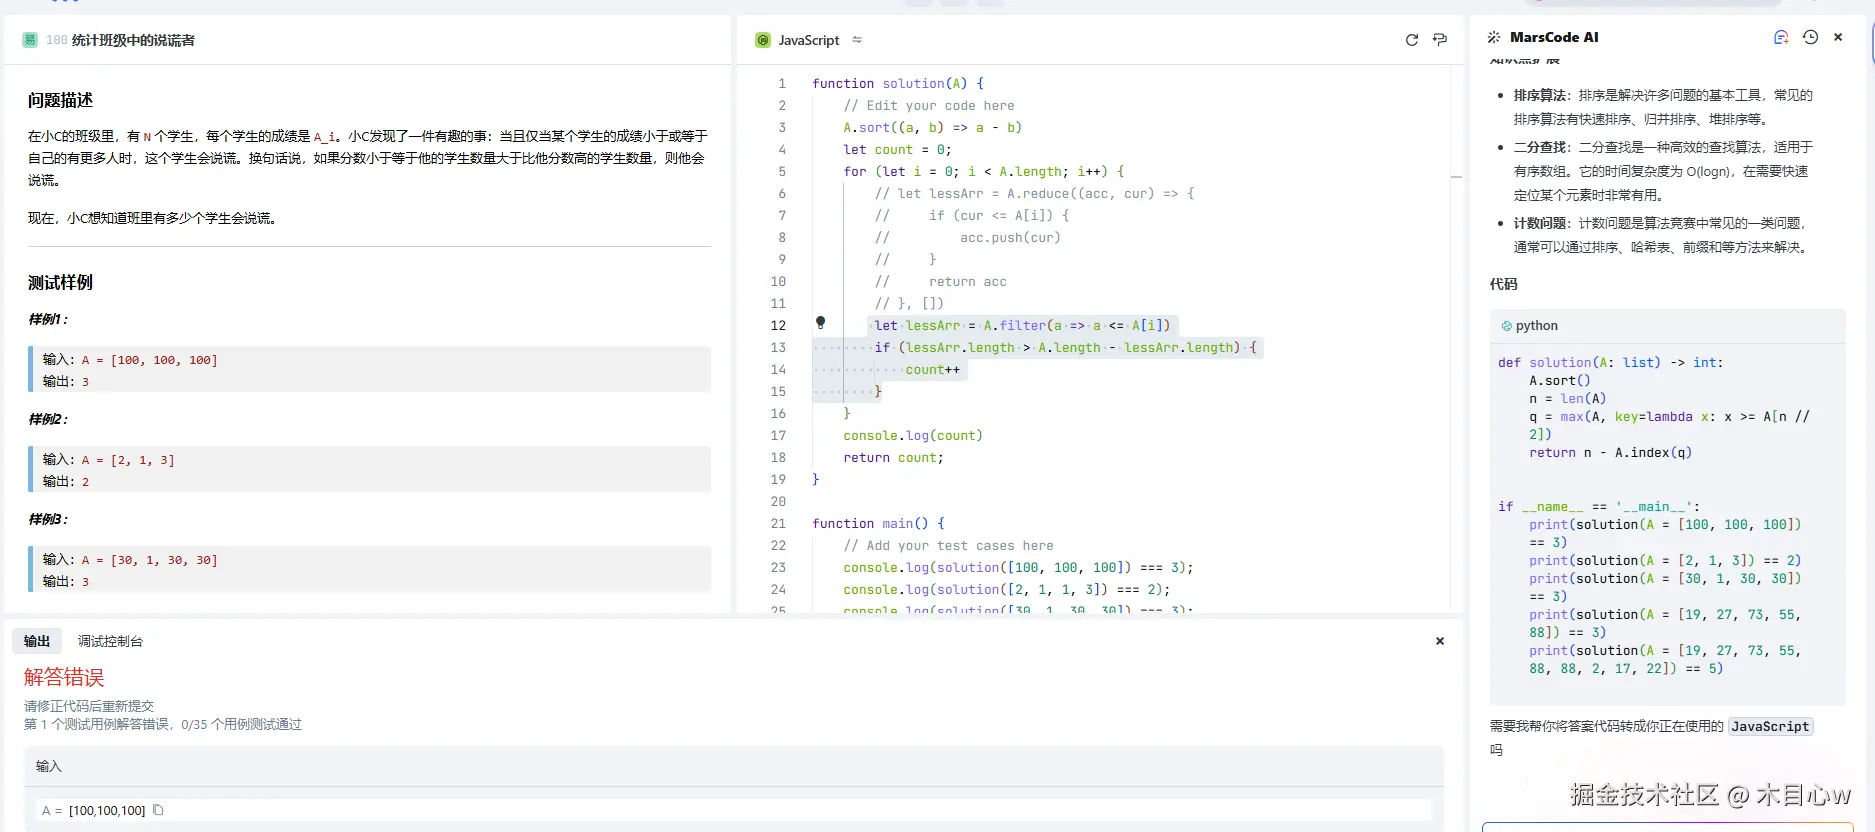Click the MarsCode AI sparkle logo

(1494, 37)
